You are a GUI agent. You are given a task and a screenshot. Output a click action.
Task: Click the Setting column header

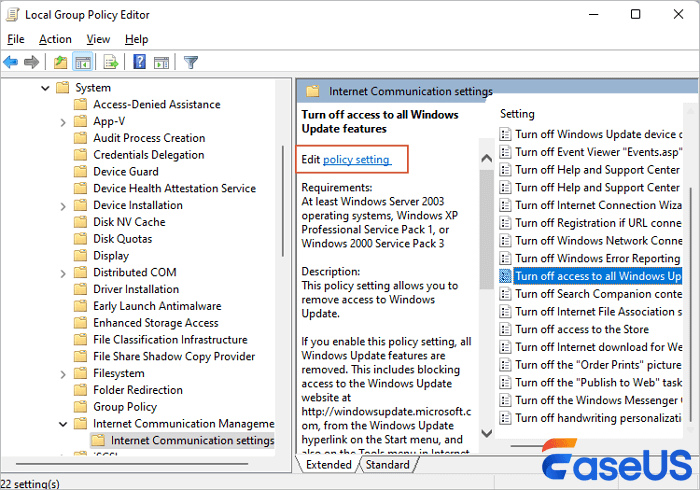517,114
